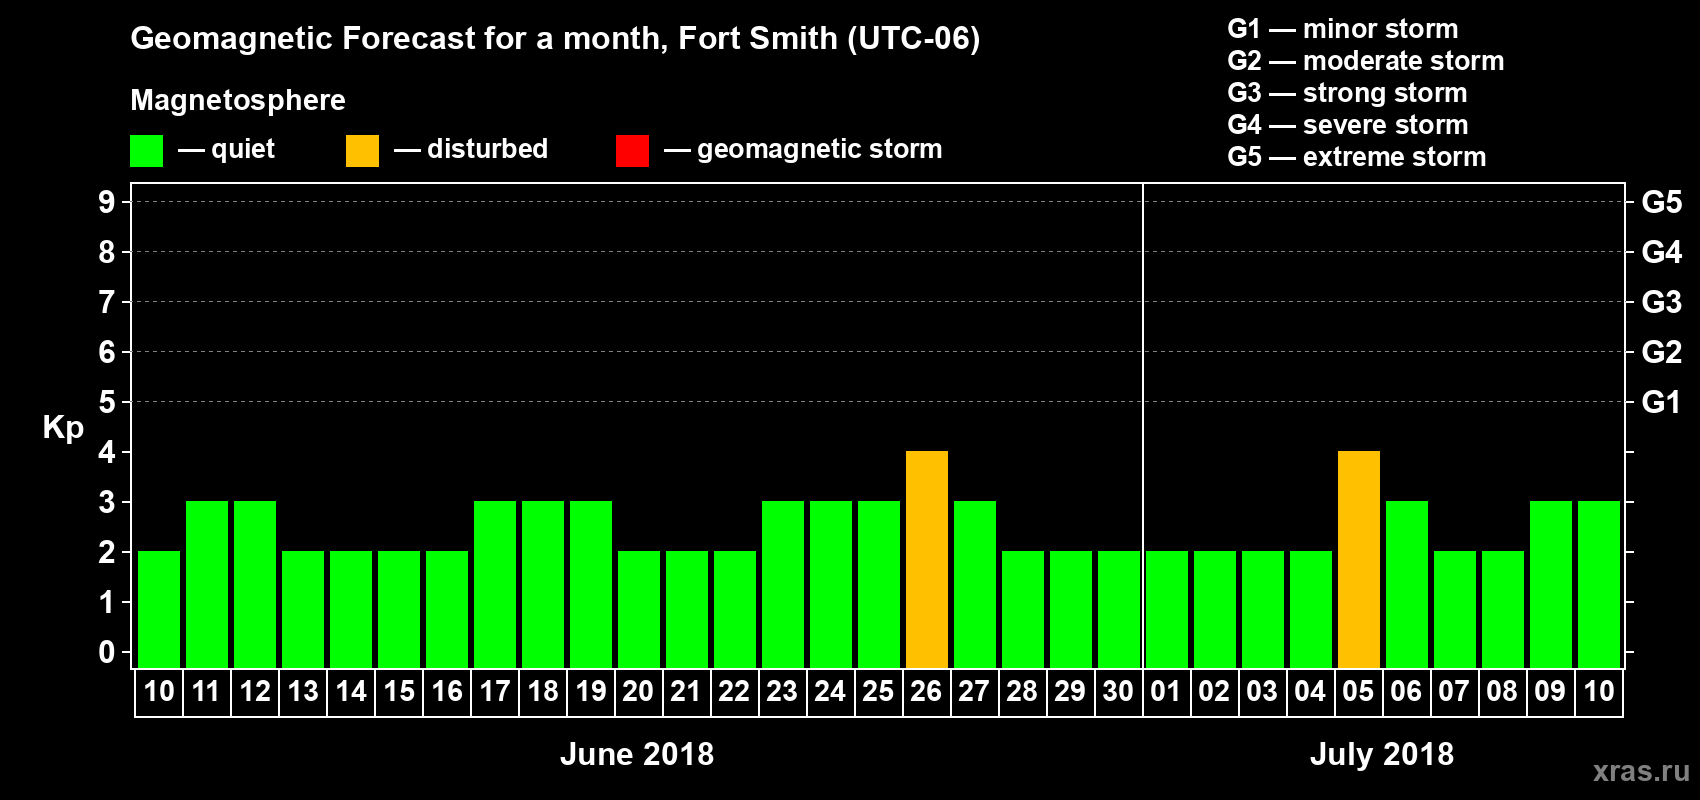Click the green quiet legend swatch
The image size is (1700, 800).
[146, 151]
